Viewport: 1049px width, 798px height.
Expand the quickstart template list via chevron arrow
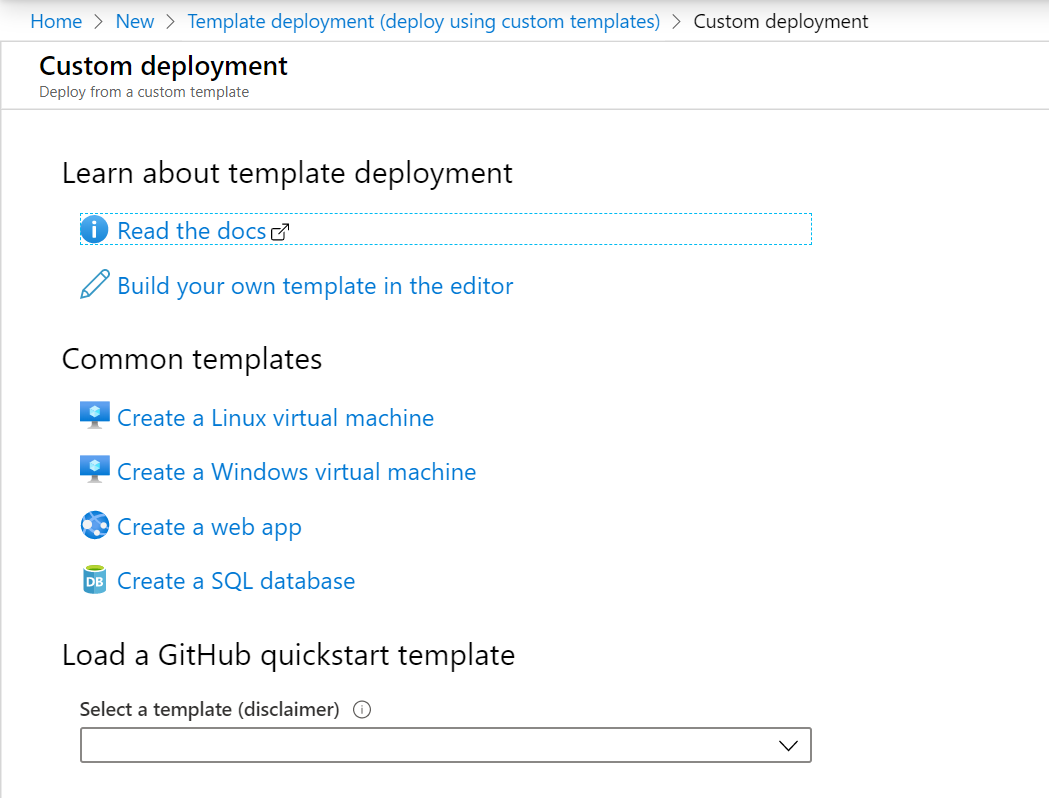click(788, 746)
